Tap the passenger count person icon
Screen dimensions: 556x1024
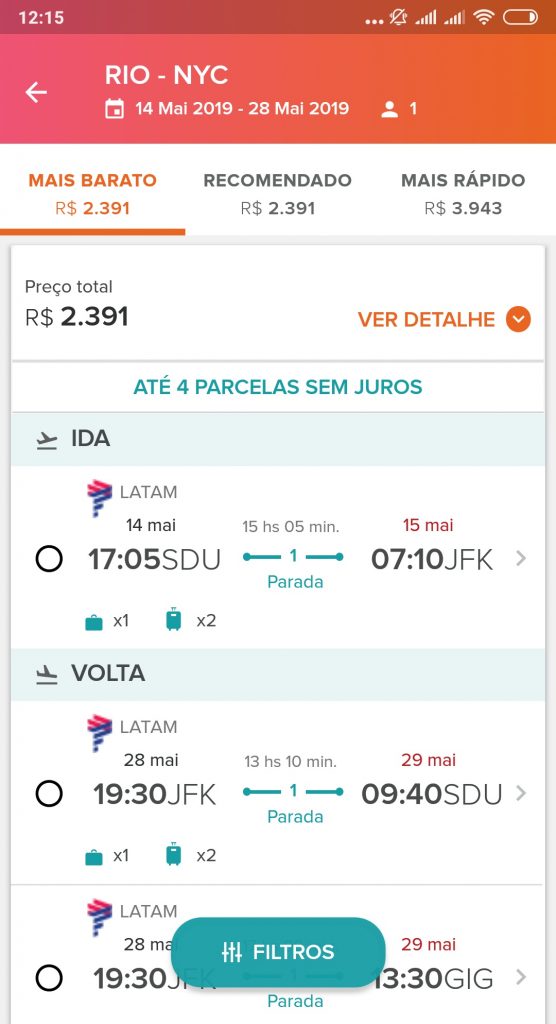pos(389,109)
